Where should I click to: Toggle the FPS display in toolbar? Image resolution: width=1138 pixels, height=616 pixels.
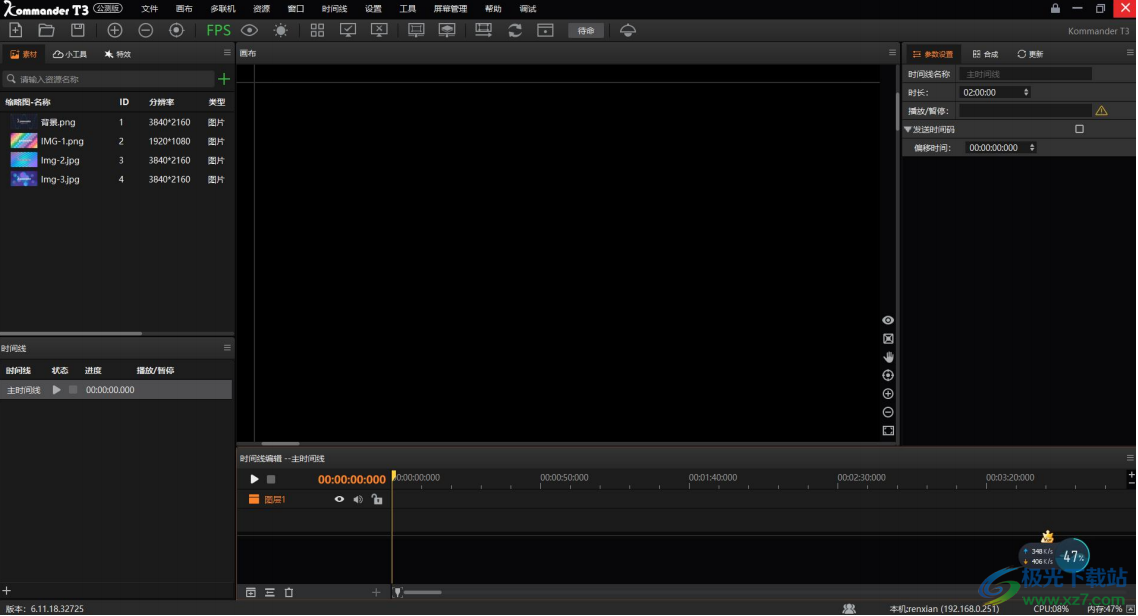pos(218,30)
